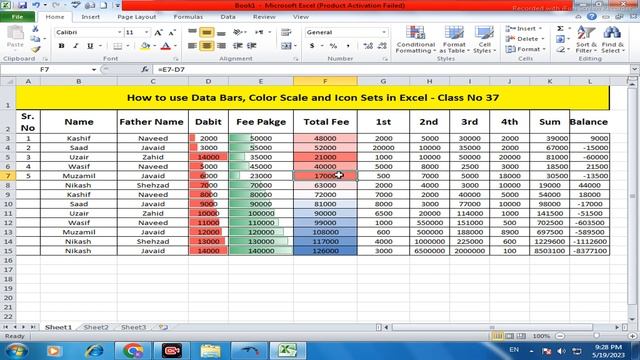This screenshot has height=360, width=640.
Task: Apply Percent Style format
Action: (x=333, y=46)
